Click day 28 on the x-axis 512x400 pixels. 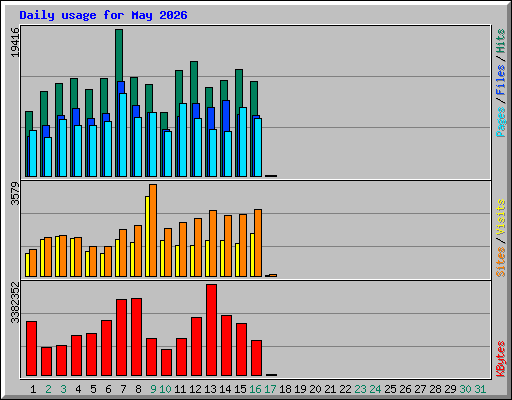click(x=435, y=389)
